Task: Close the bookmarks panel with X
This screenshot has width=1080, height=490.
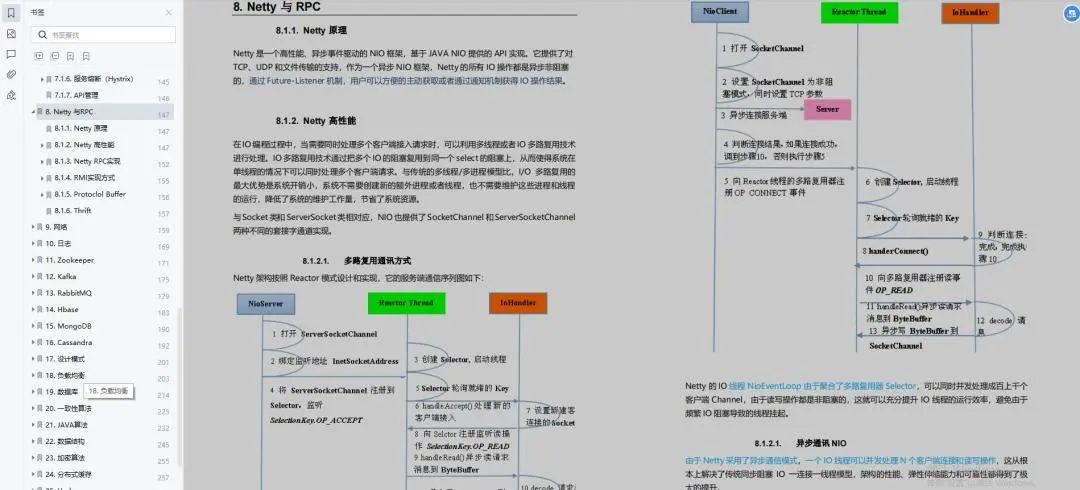Action: click(x=169, y=12)
